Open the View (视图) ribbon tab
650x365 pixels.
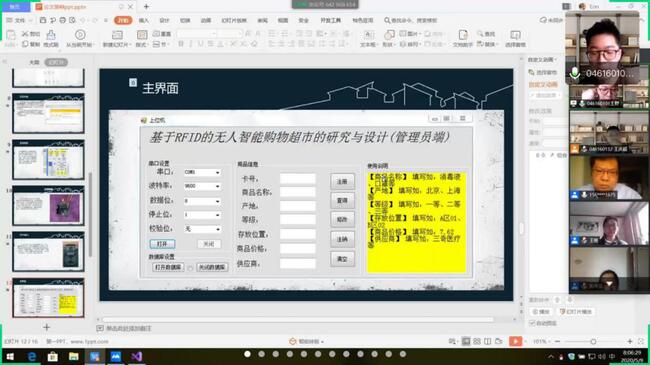point(283,20)
